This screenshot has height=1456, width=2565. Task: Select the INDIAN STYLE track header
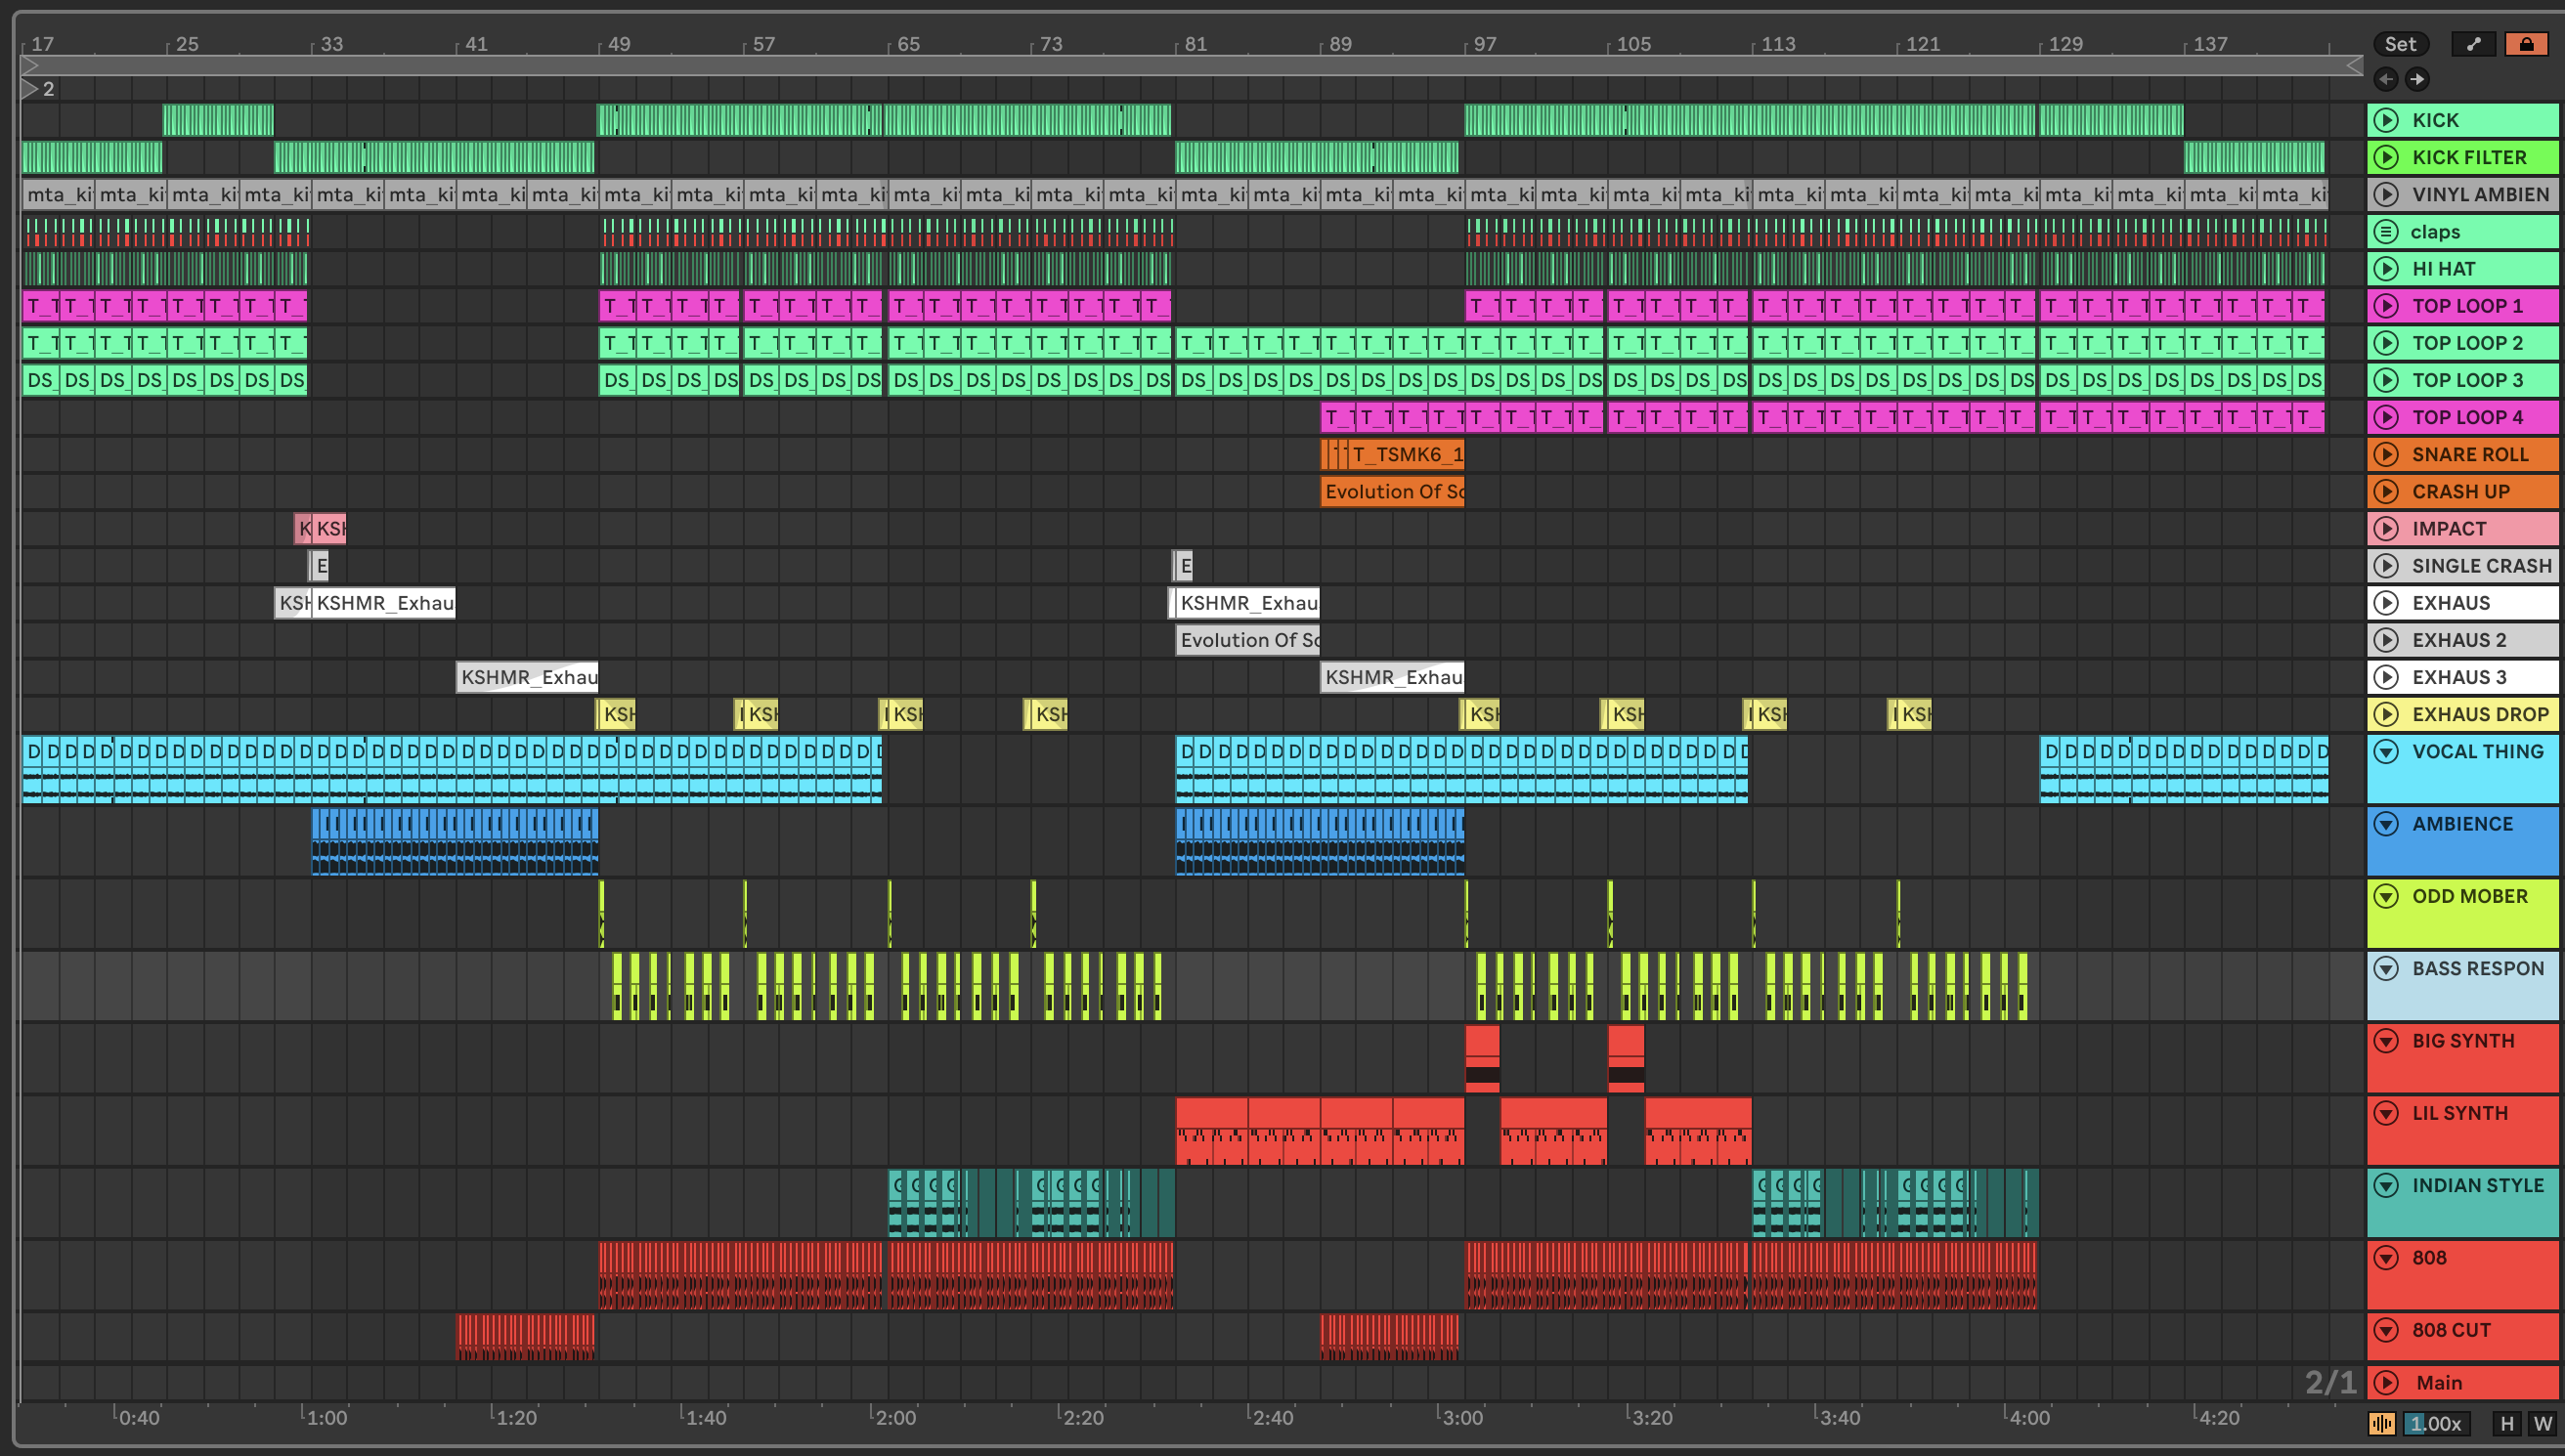click(x=2478, y=1185)
